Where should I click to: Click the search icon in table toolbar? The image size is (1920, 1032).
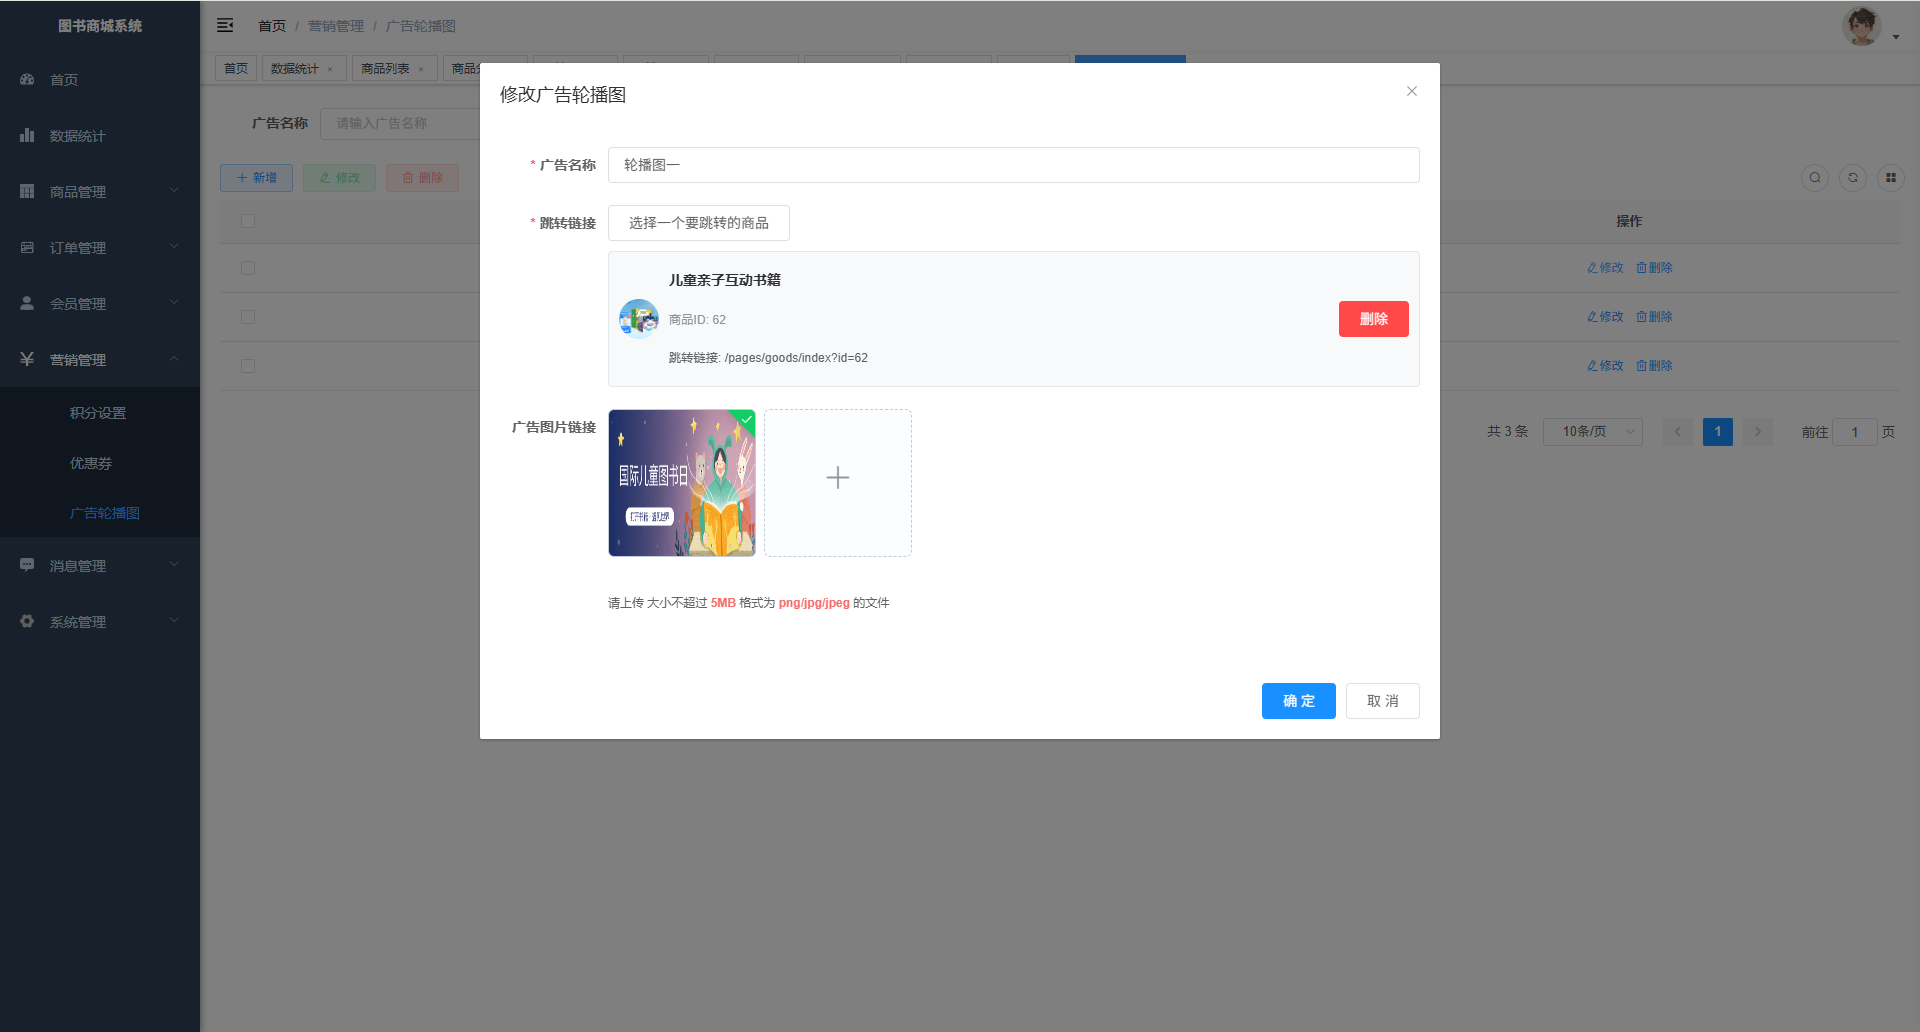click(x=1814, y=178)
